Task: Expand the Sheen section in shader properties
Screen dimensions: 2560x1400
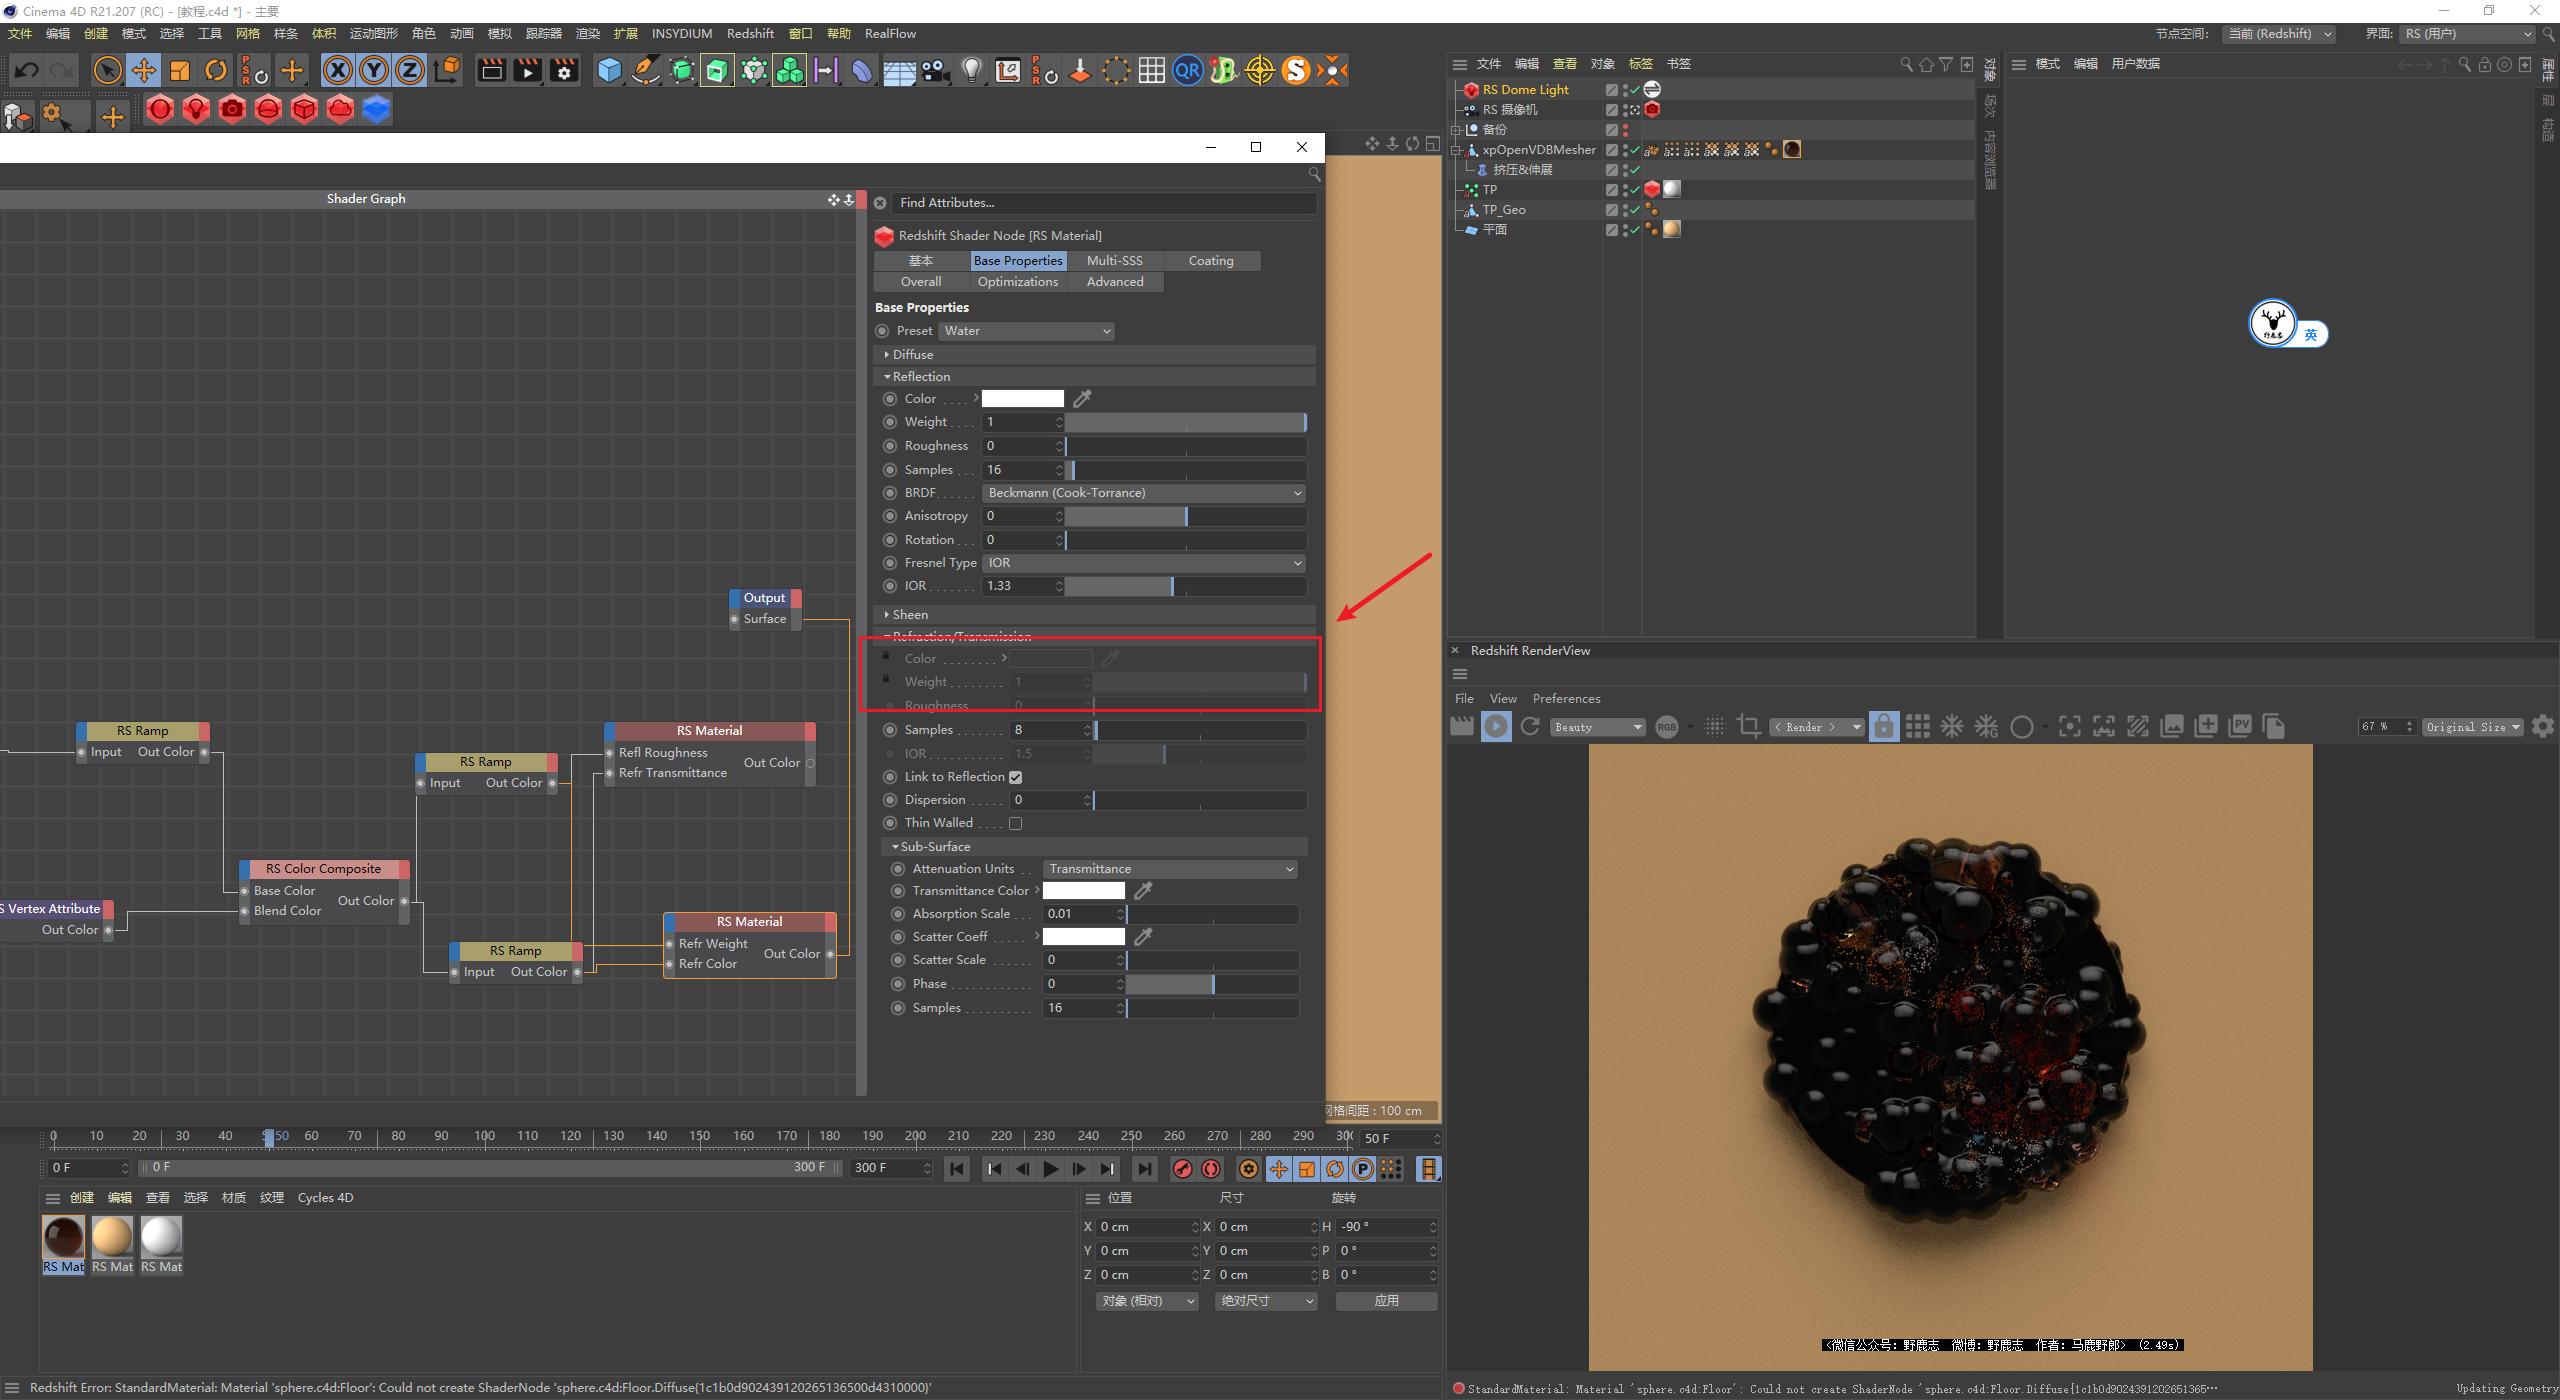Action: (908, 614)
